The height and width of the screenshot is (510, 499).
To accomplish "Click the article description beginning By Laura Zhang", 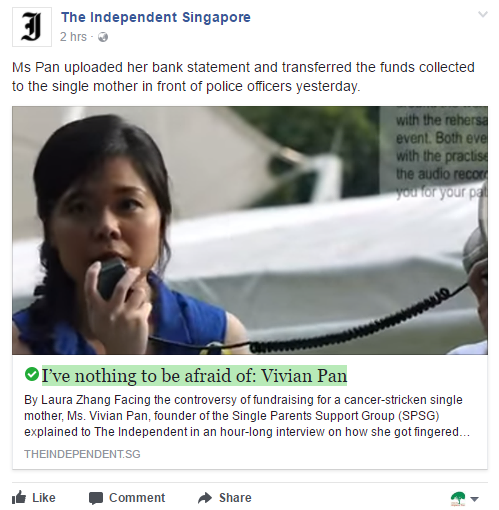I will click(x=247, y=416).
